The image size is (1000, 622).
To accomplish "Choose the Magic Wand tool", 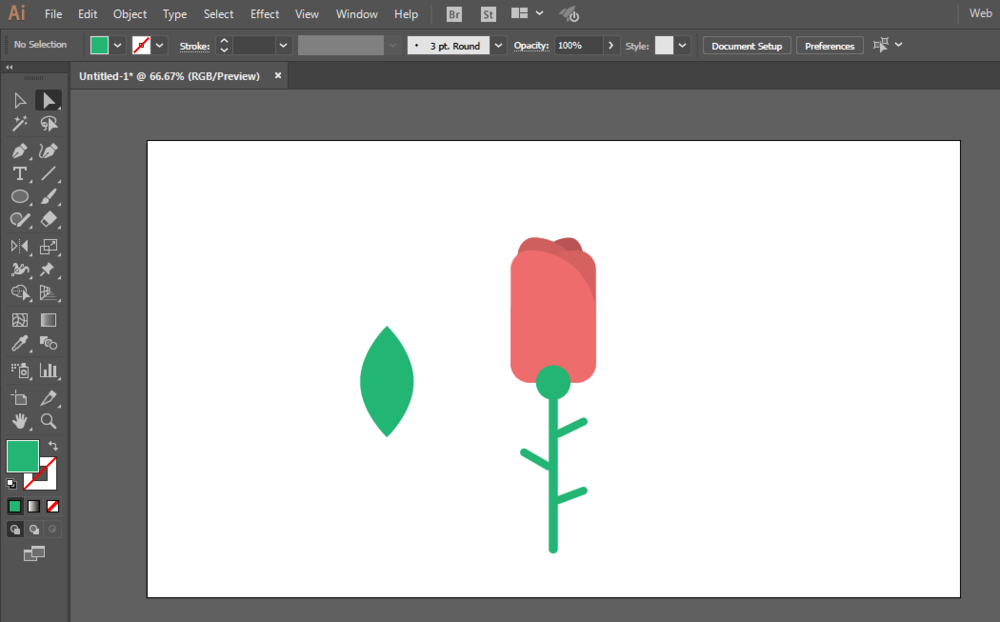I will [x=19, y=123].
